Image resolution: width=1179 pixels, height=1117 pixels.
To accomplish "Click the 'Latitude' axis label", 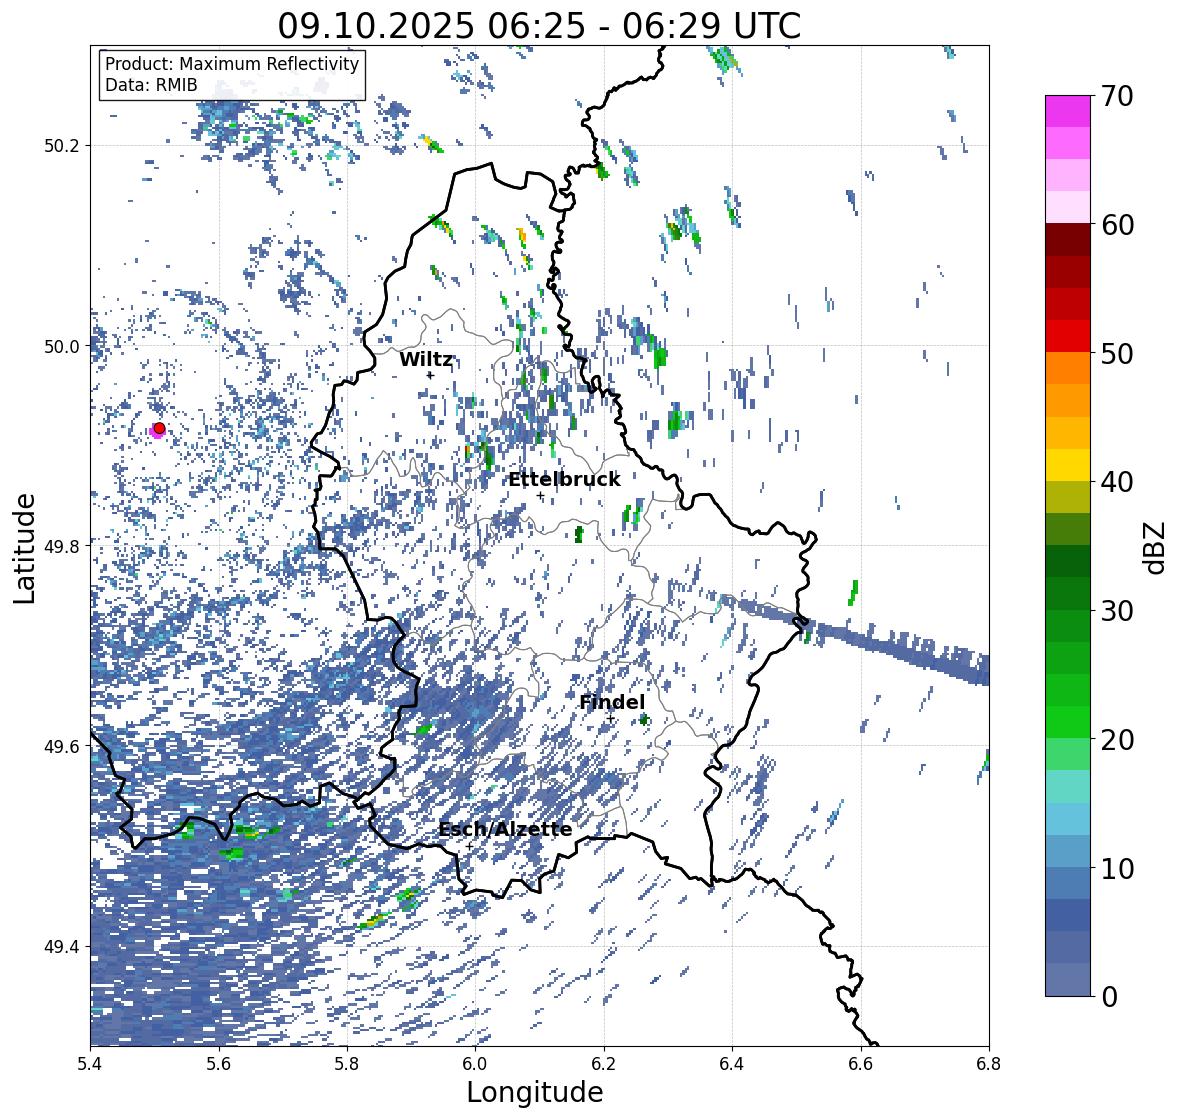I will click(25, 548).
